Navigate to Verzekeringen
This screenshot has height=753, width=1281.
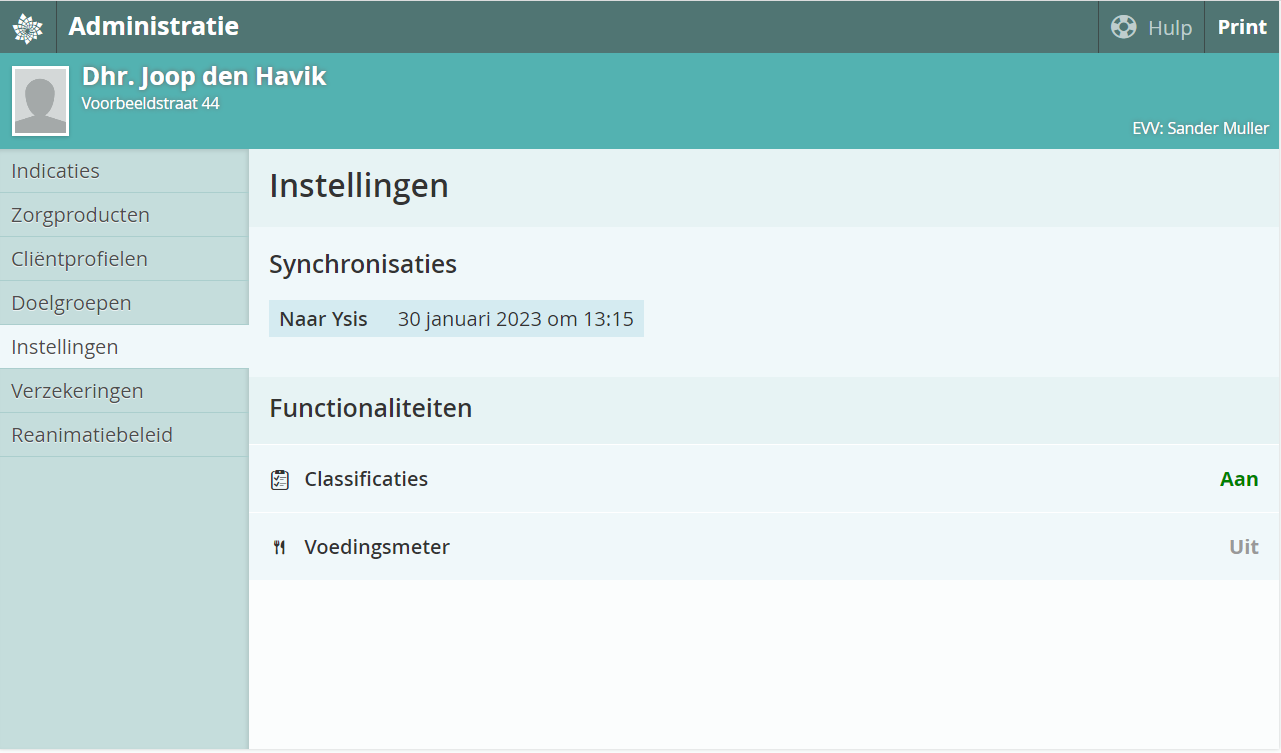pos(77,391)
